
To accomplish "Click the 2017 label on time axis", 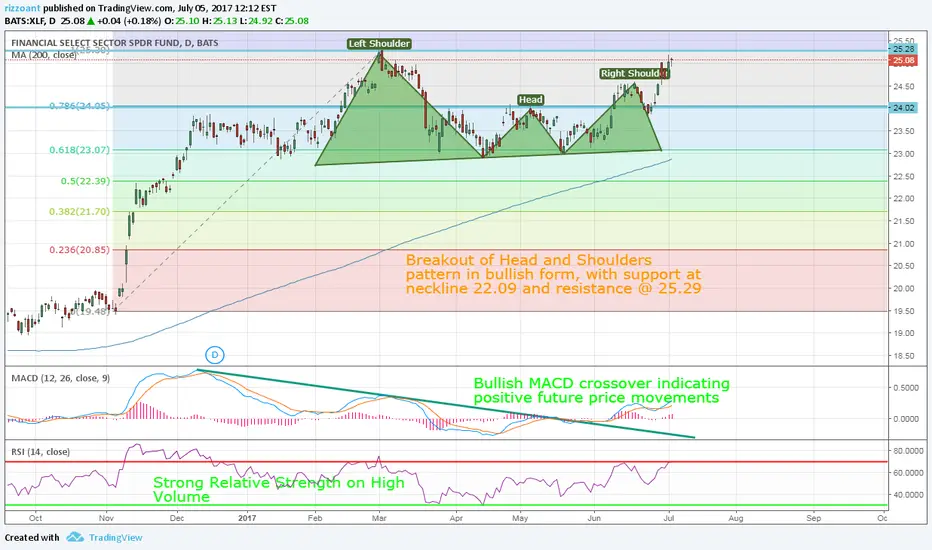I will click(x=247, y=518).
